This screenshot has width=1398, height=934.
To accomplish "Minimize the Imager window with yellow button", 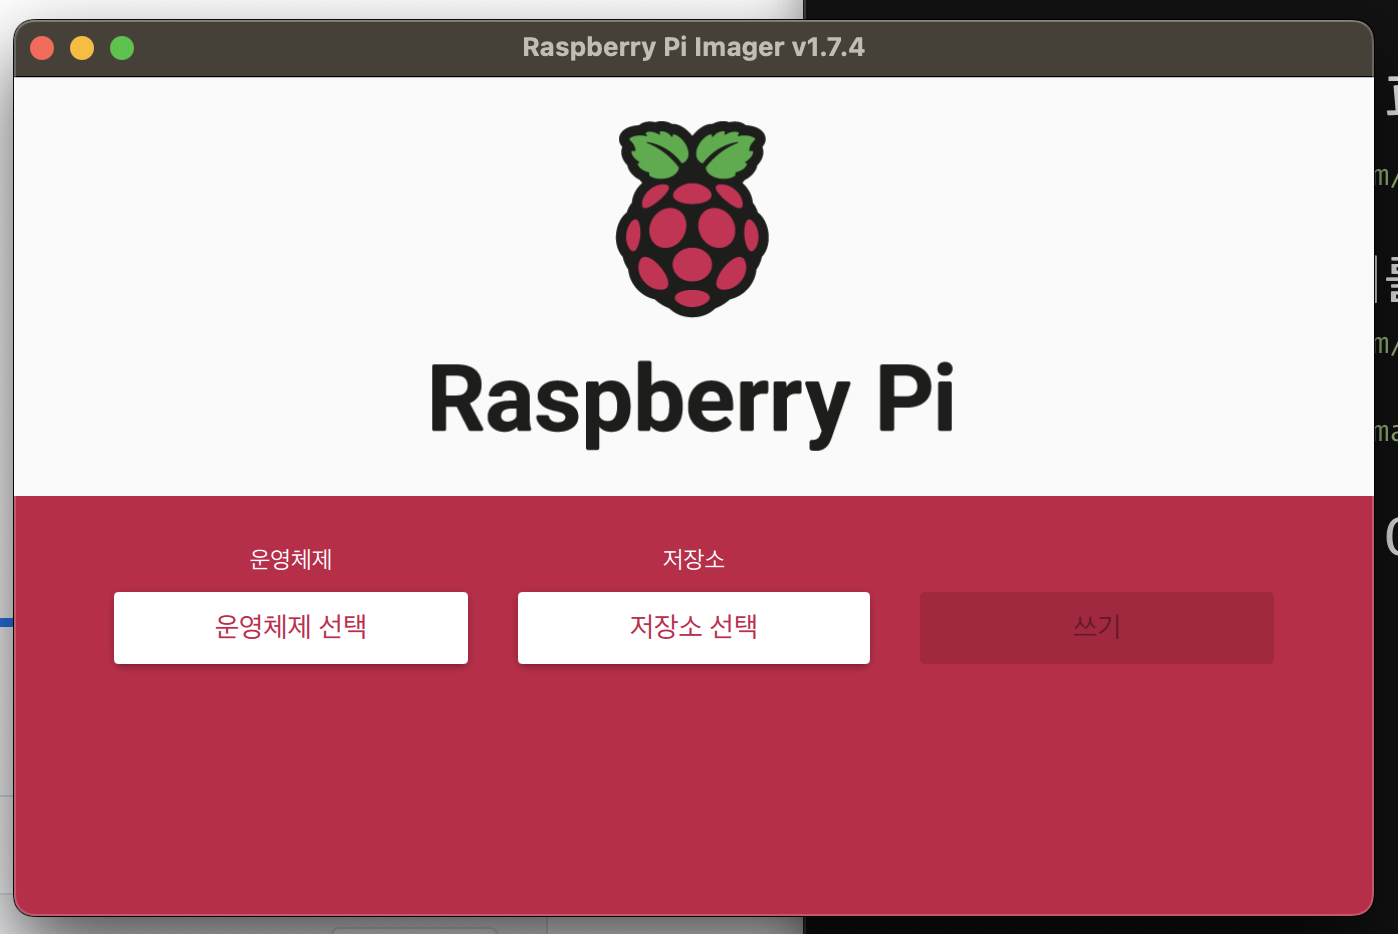I will [82, 48].
